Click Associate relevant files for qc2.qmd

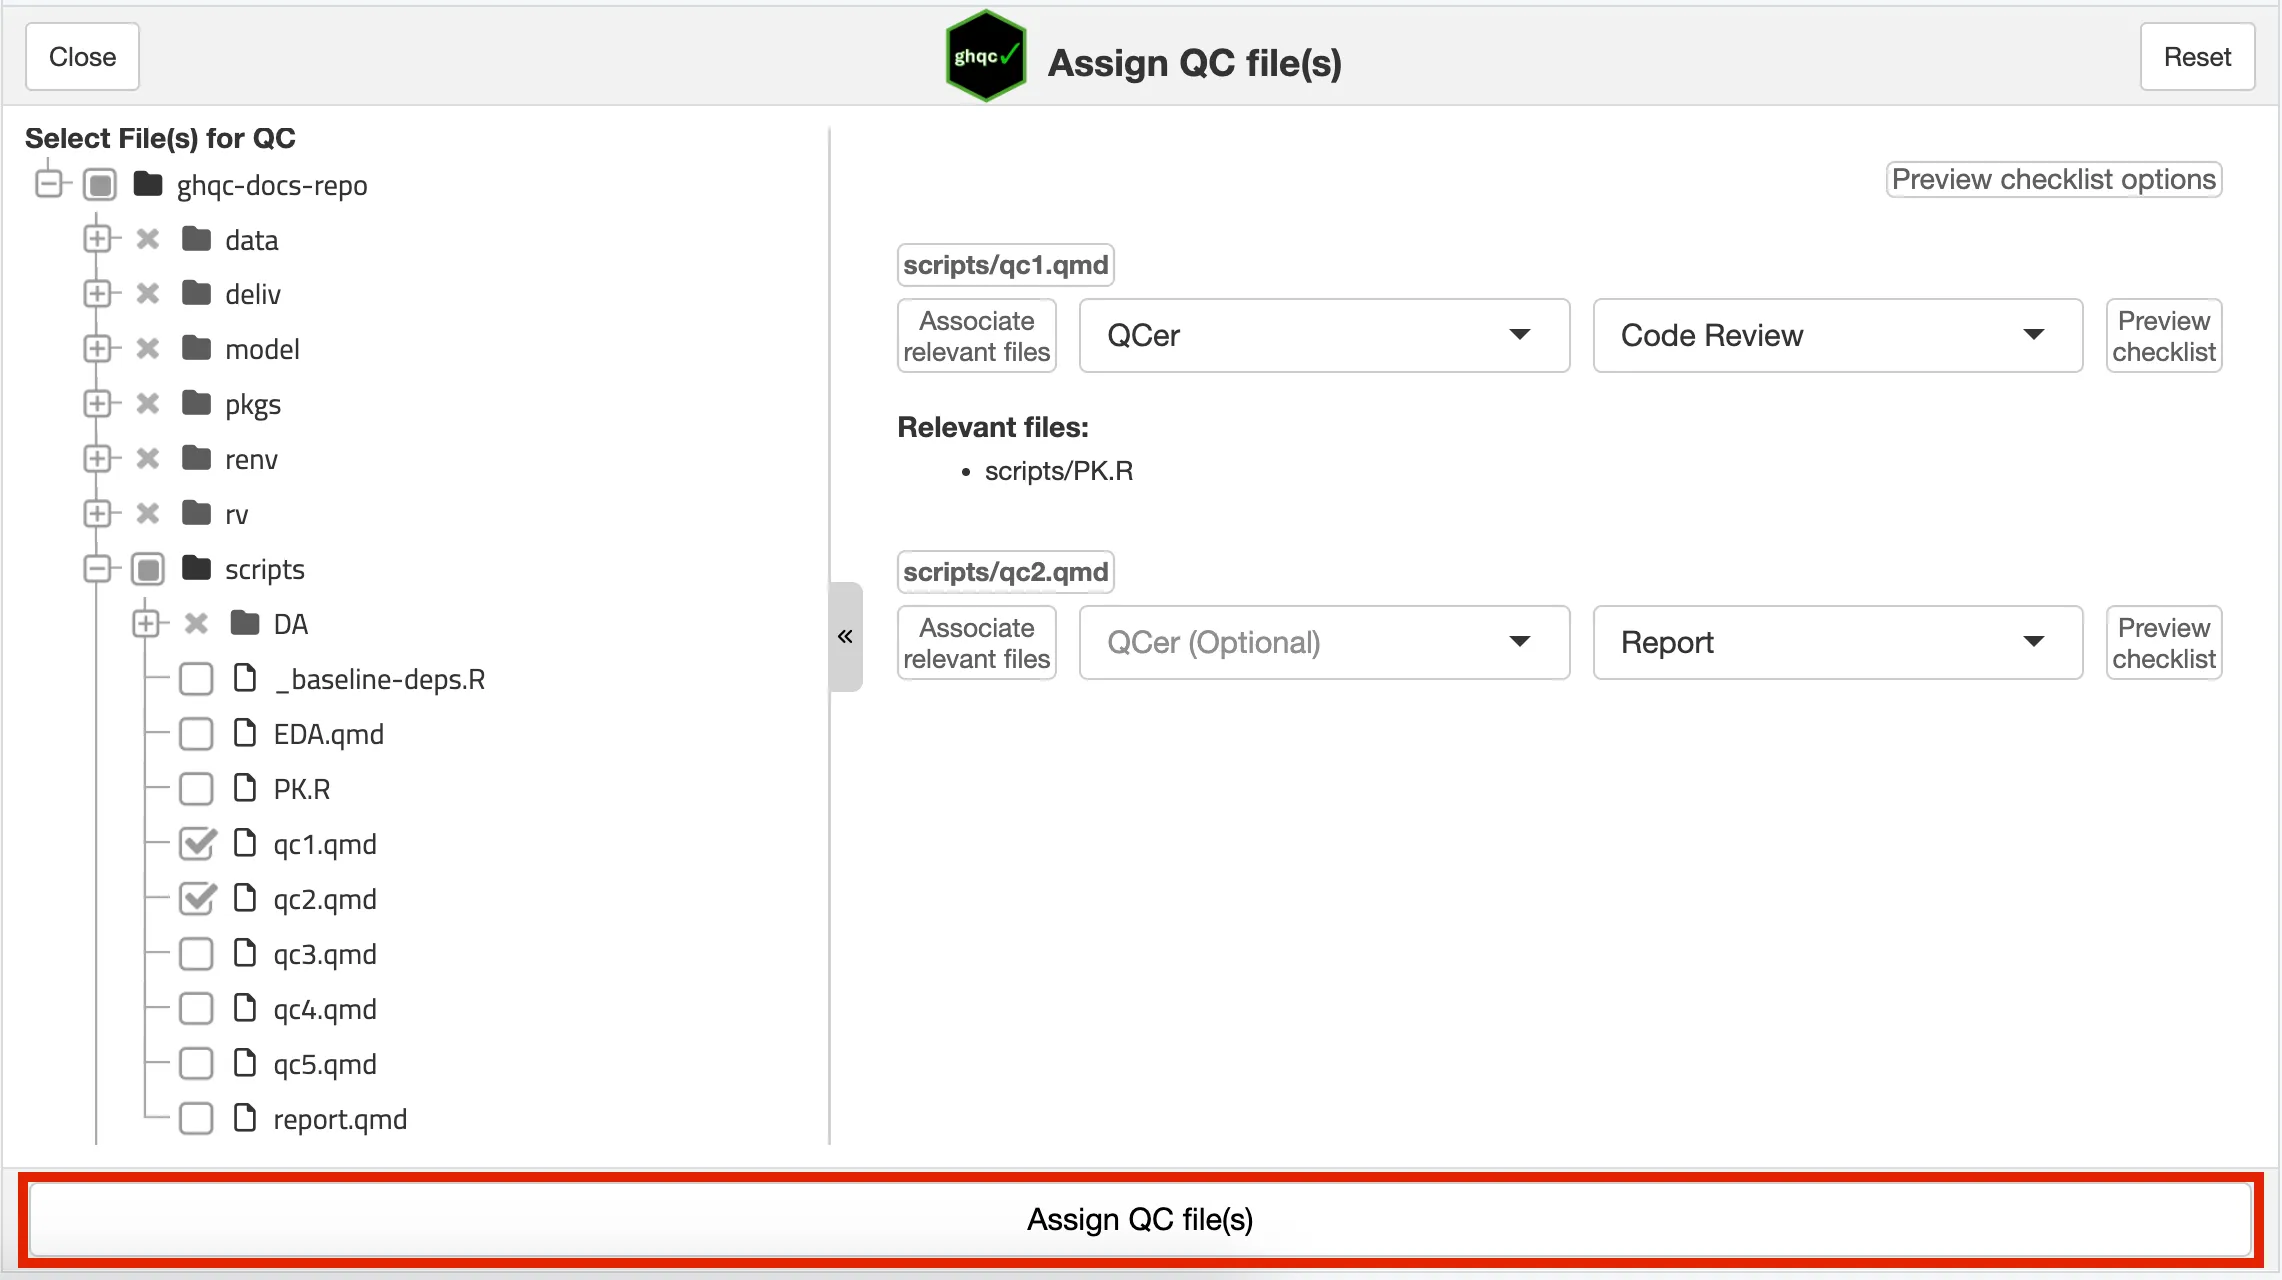pos(976,643)
